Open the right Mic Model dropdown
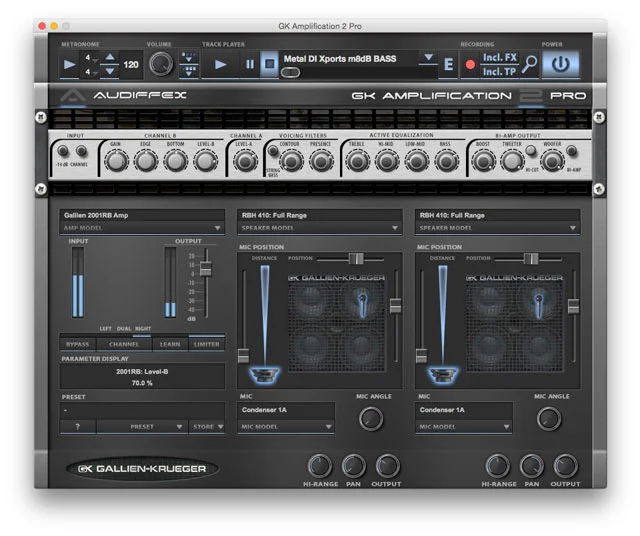 coord(464,427)
